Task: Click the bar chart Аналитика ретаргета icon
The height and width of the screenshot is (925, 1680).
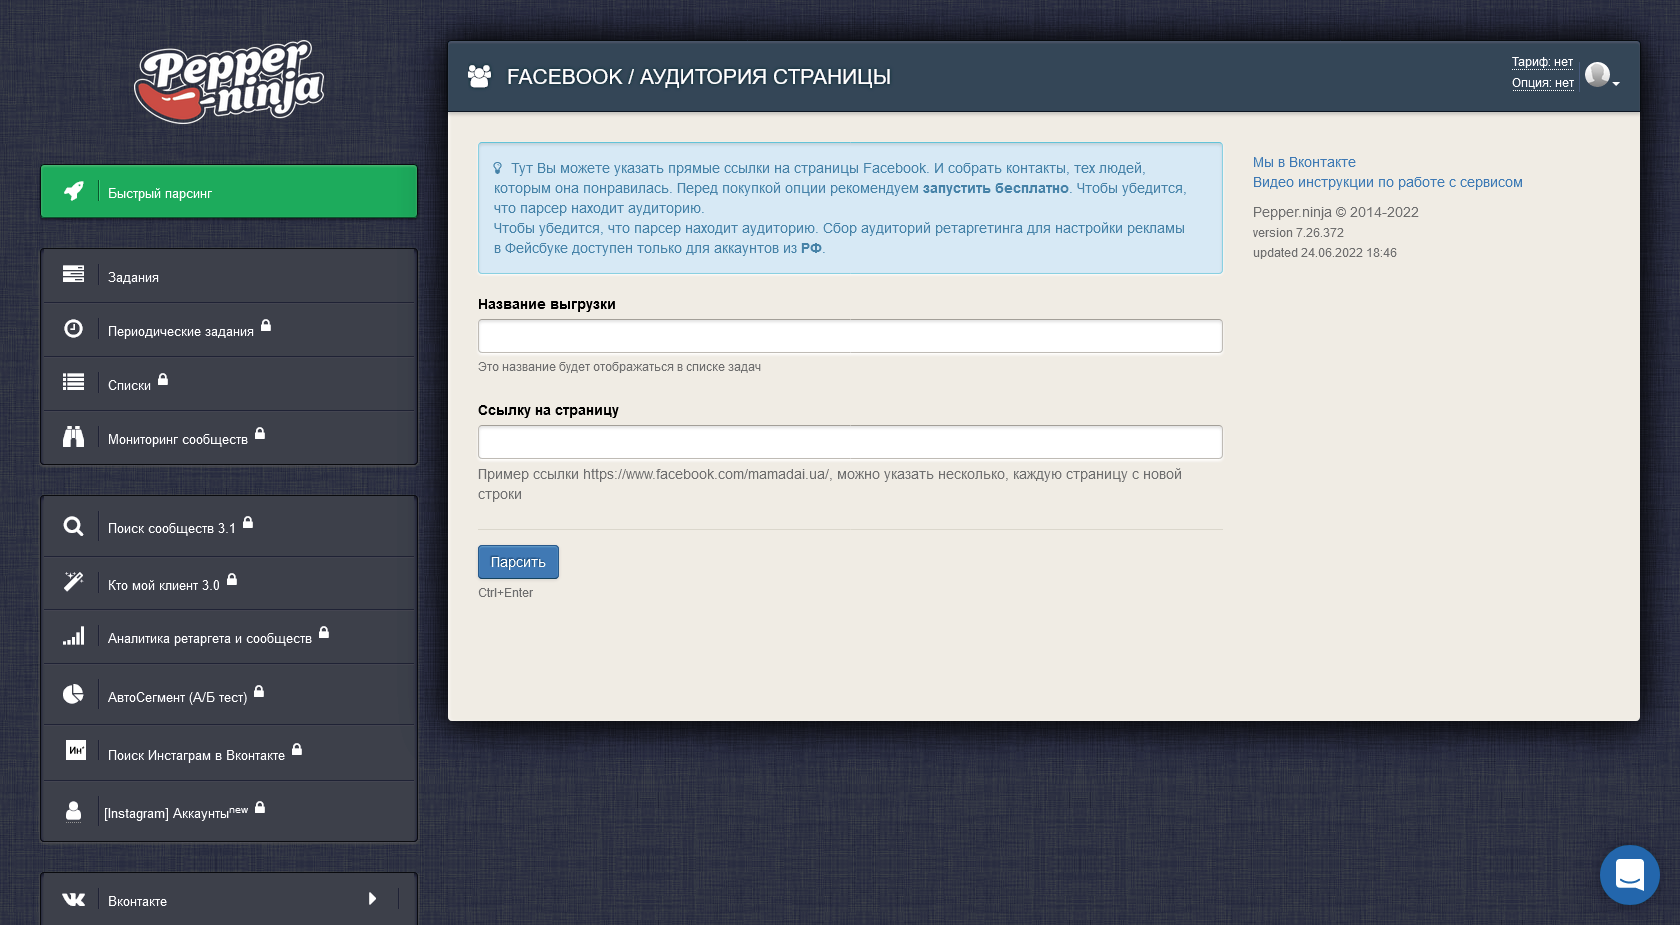Action: (73, 636)
